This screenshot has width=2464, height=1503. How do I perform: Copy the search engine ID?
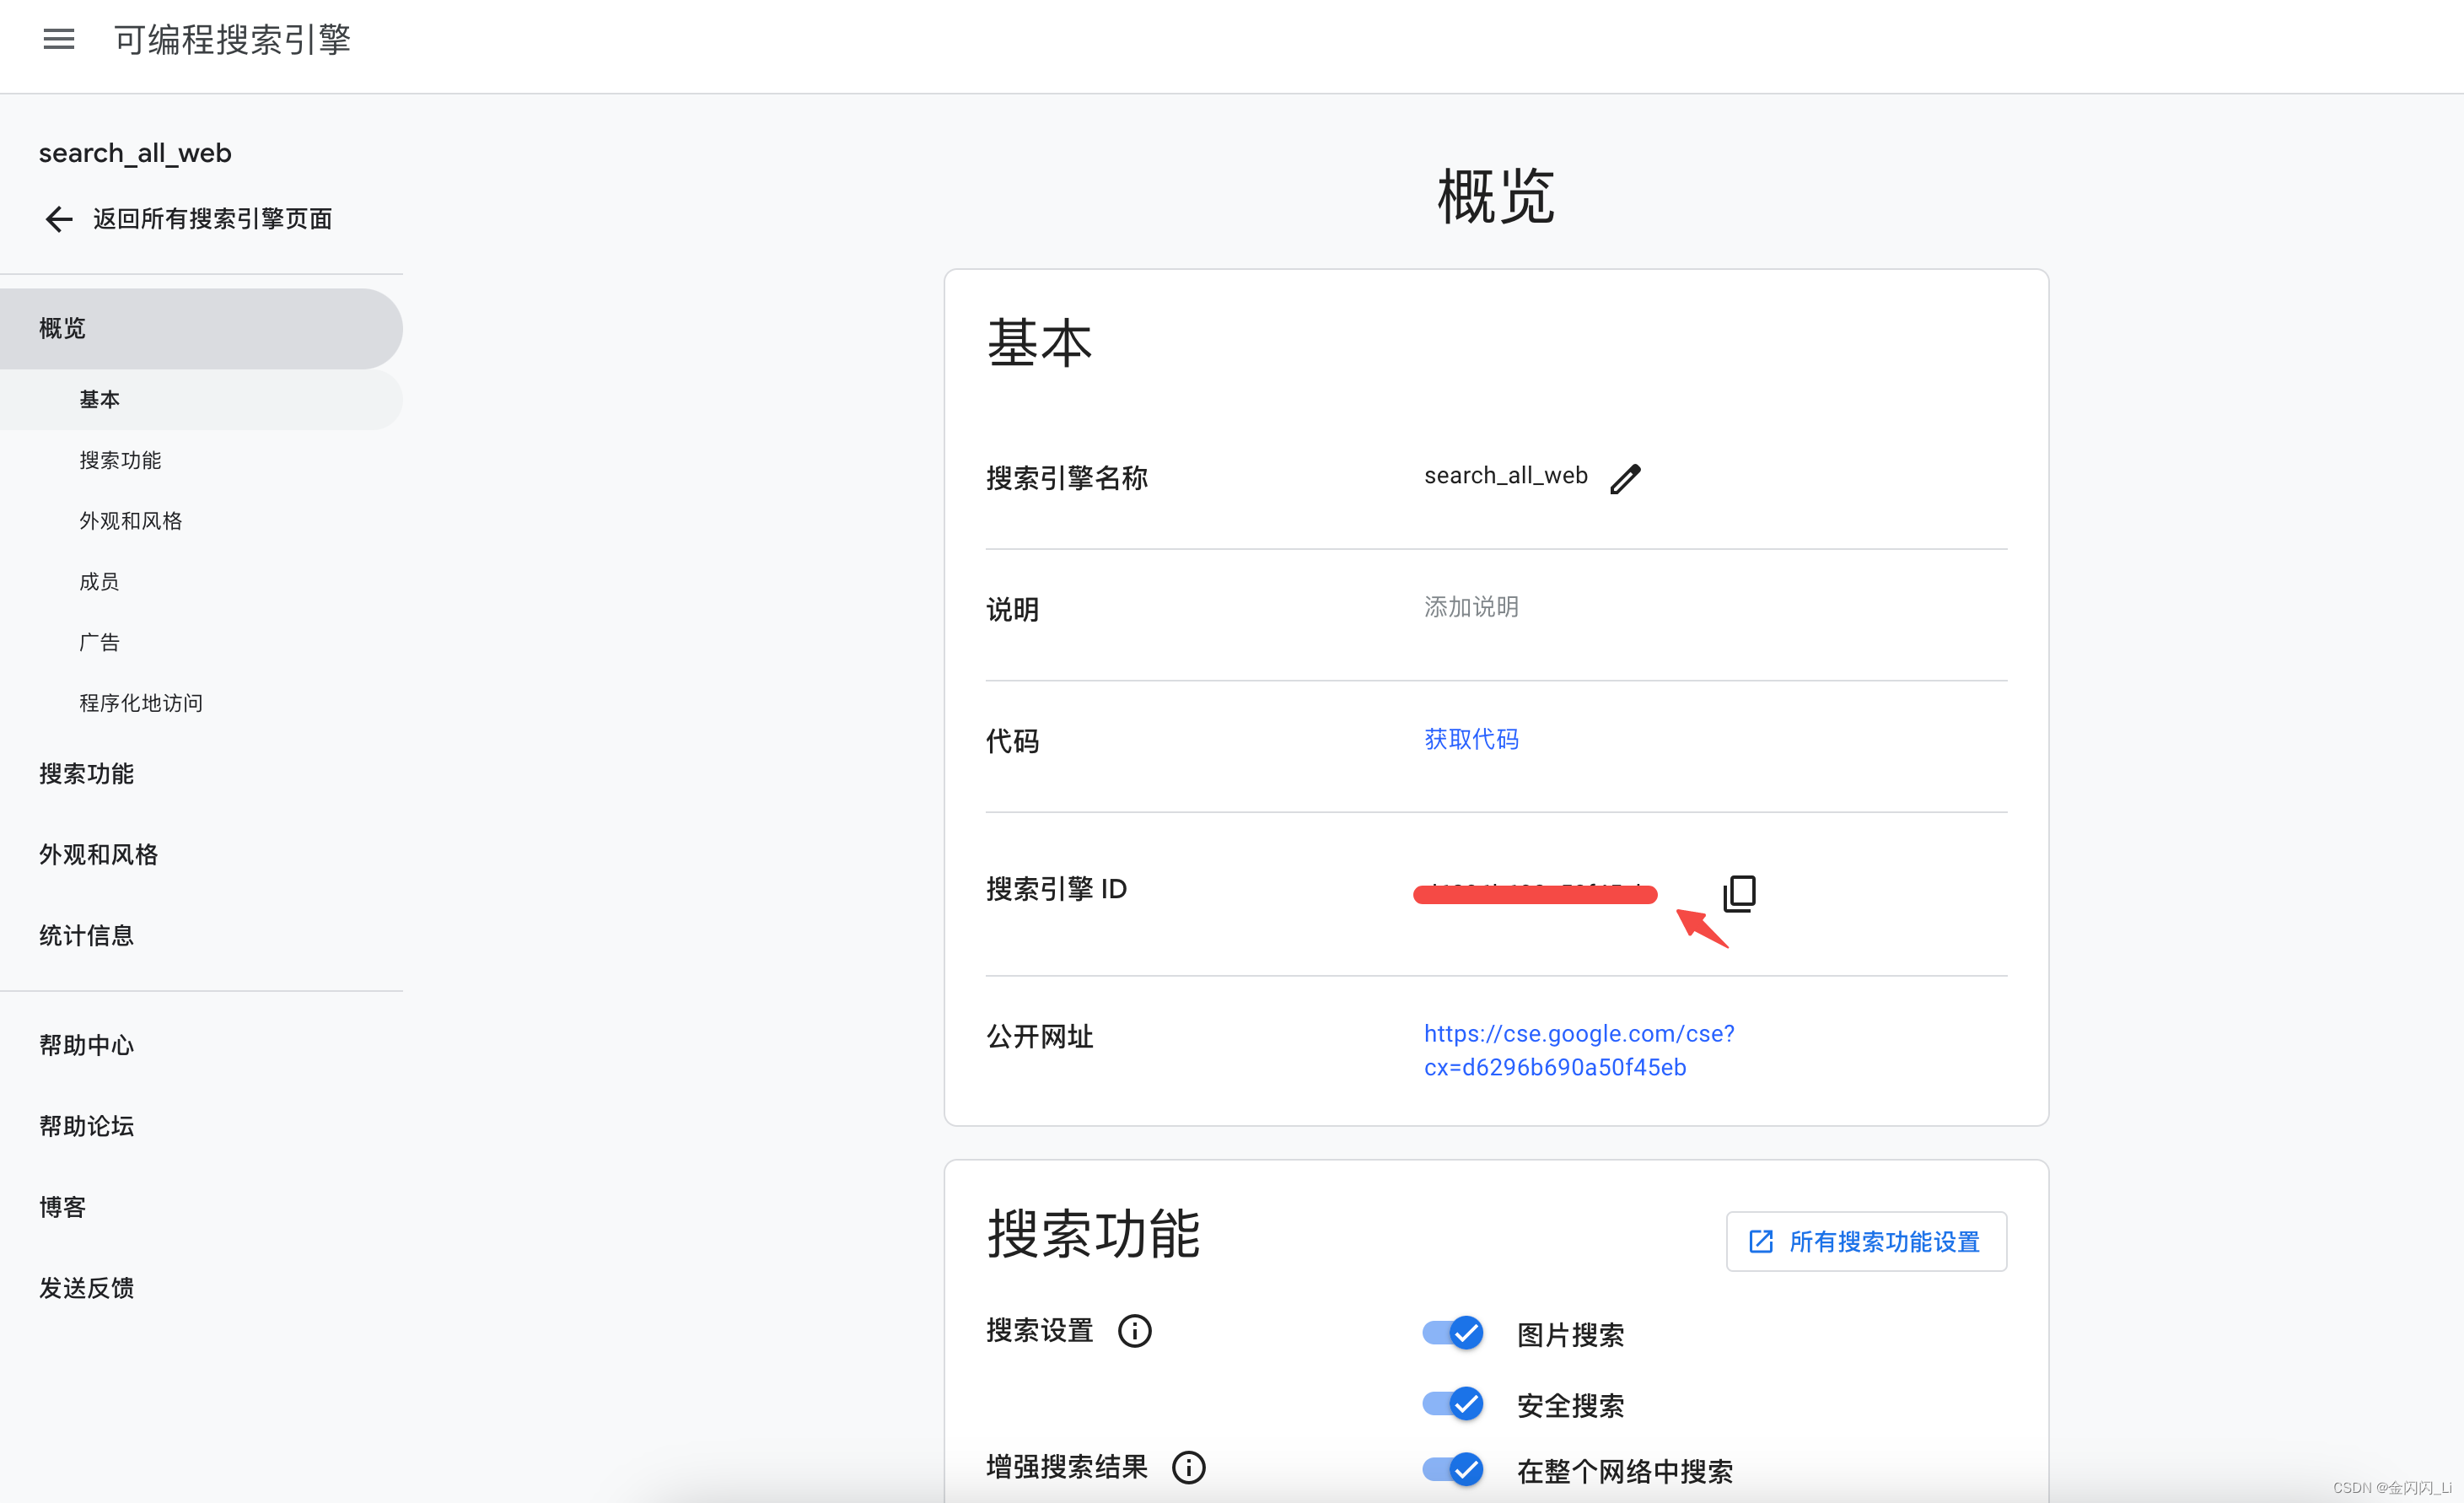(1739, 893)
